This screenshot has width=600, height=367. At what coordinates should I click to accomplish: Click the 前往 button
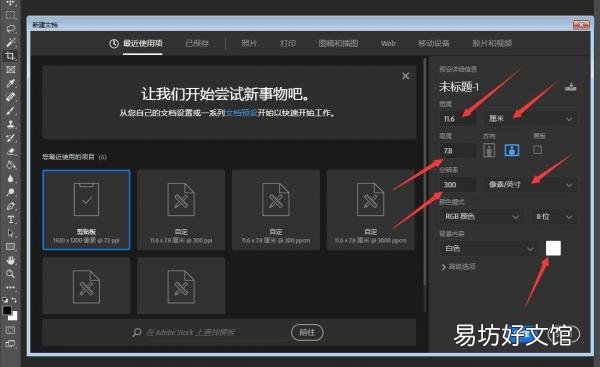click(x=307, y=332)
